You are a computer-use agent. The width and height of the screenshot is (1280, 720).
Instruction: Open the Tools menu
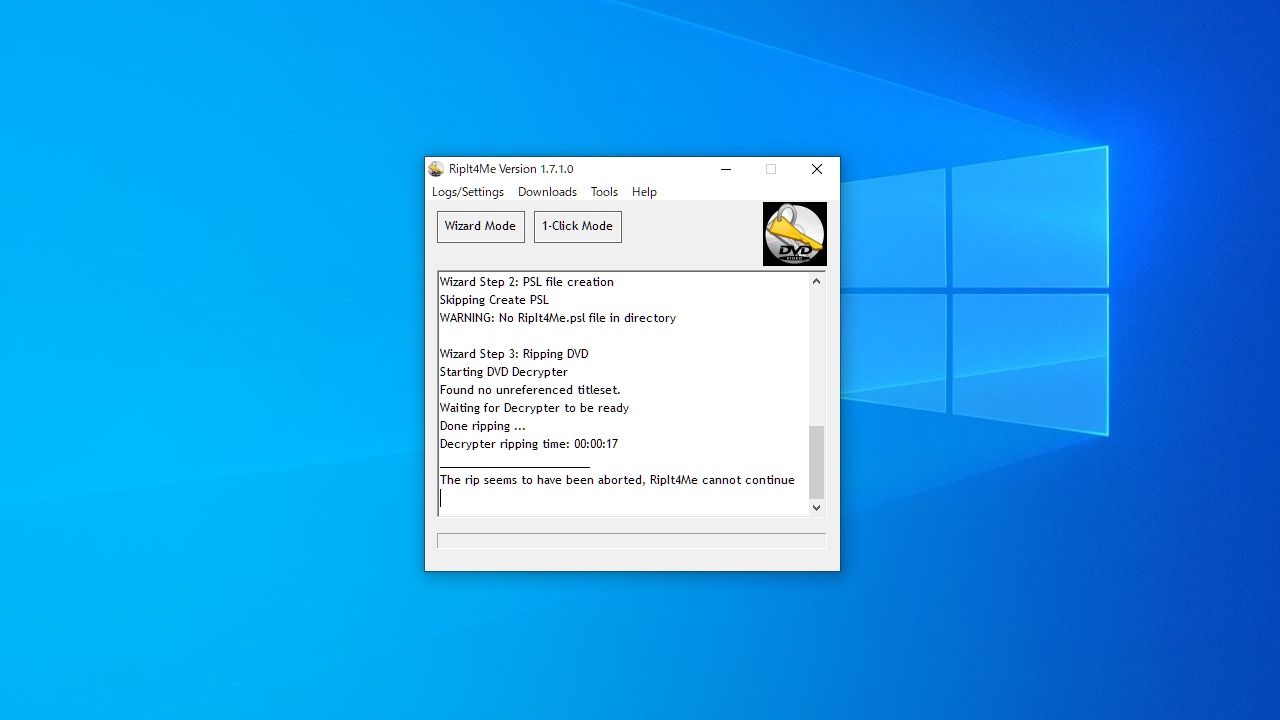pos(604,192)
